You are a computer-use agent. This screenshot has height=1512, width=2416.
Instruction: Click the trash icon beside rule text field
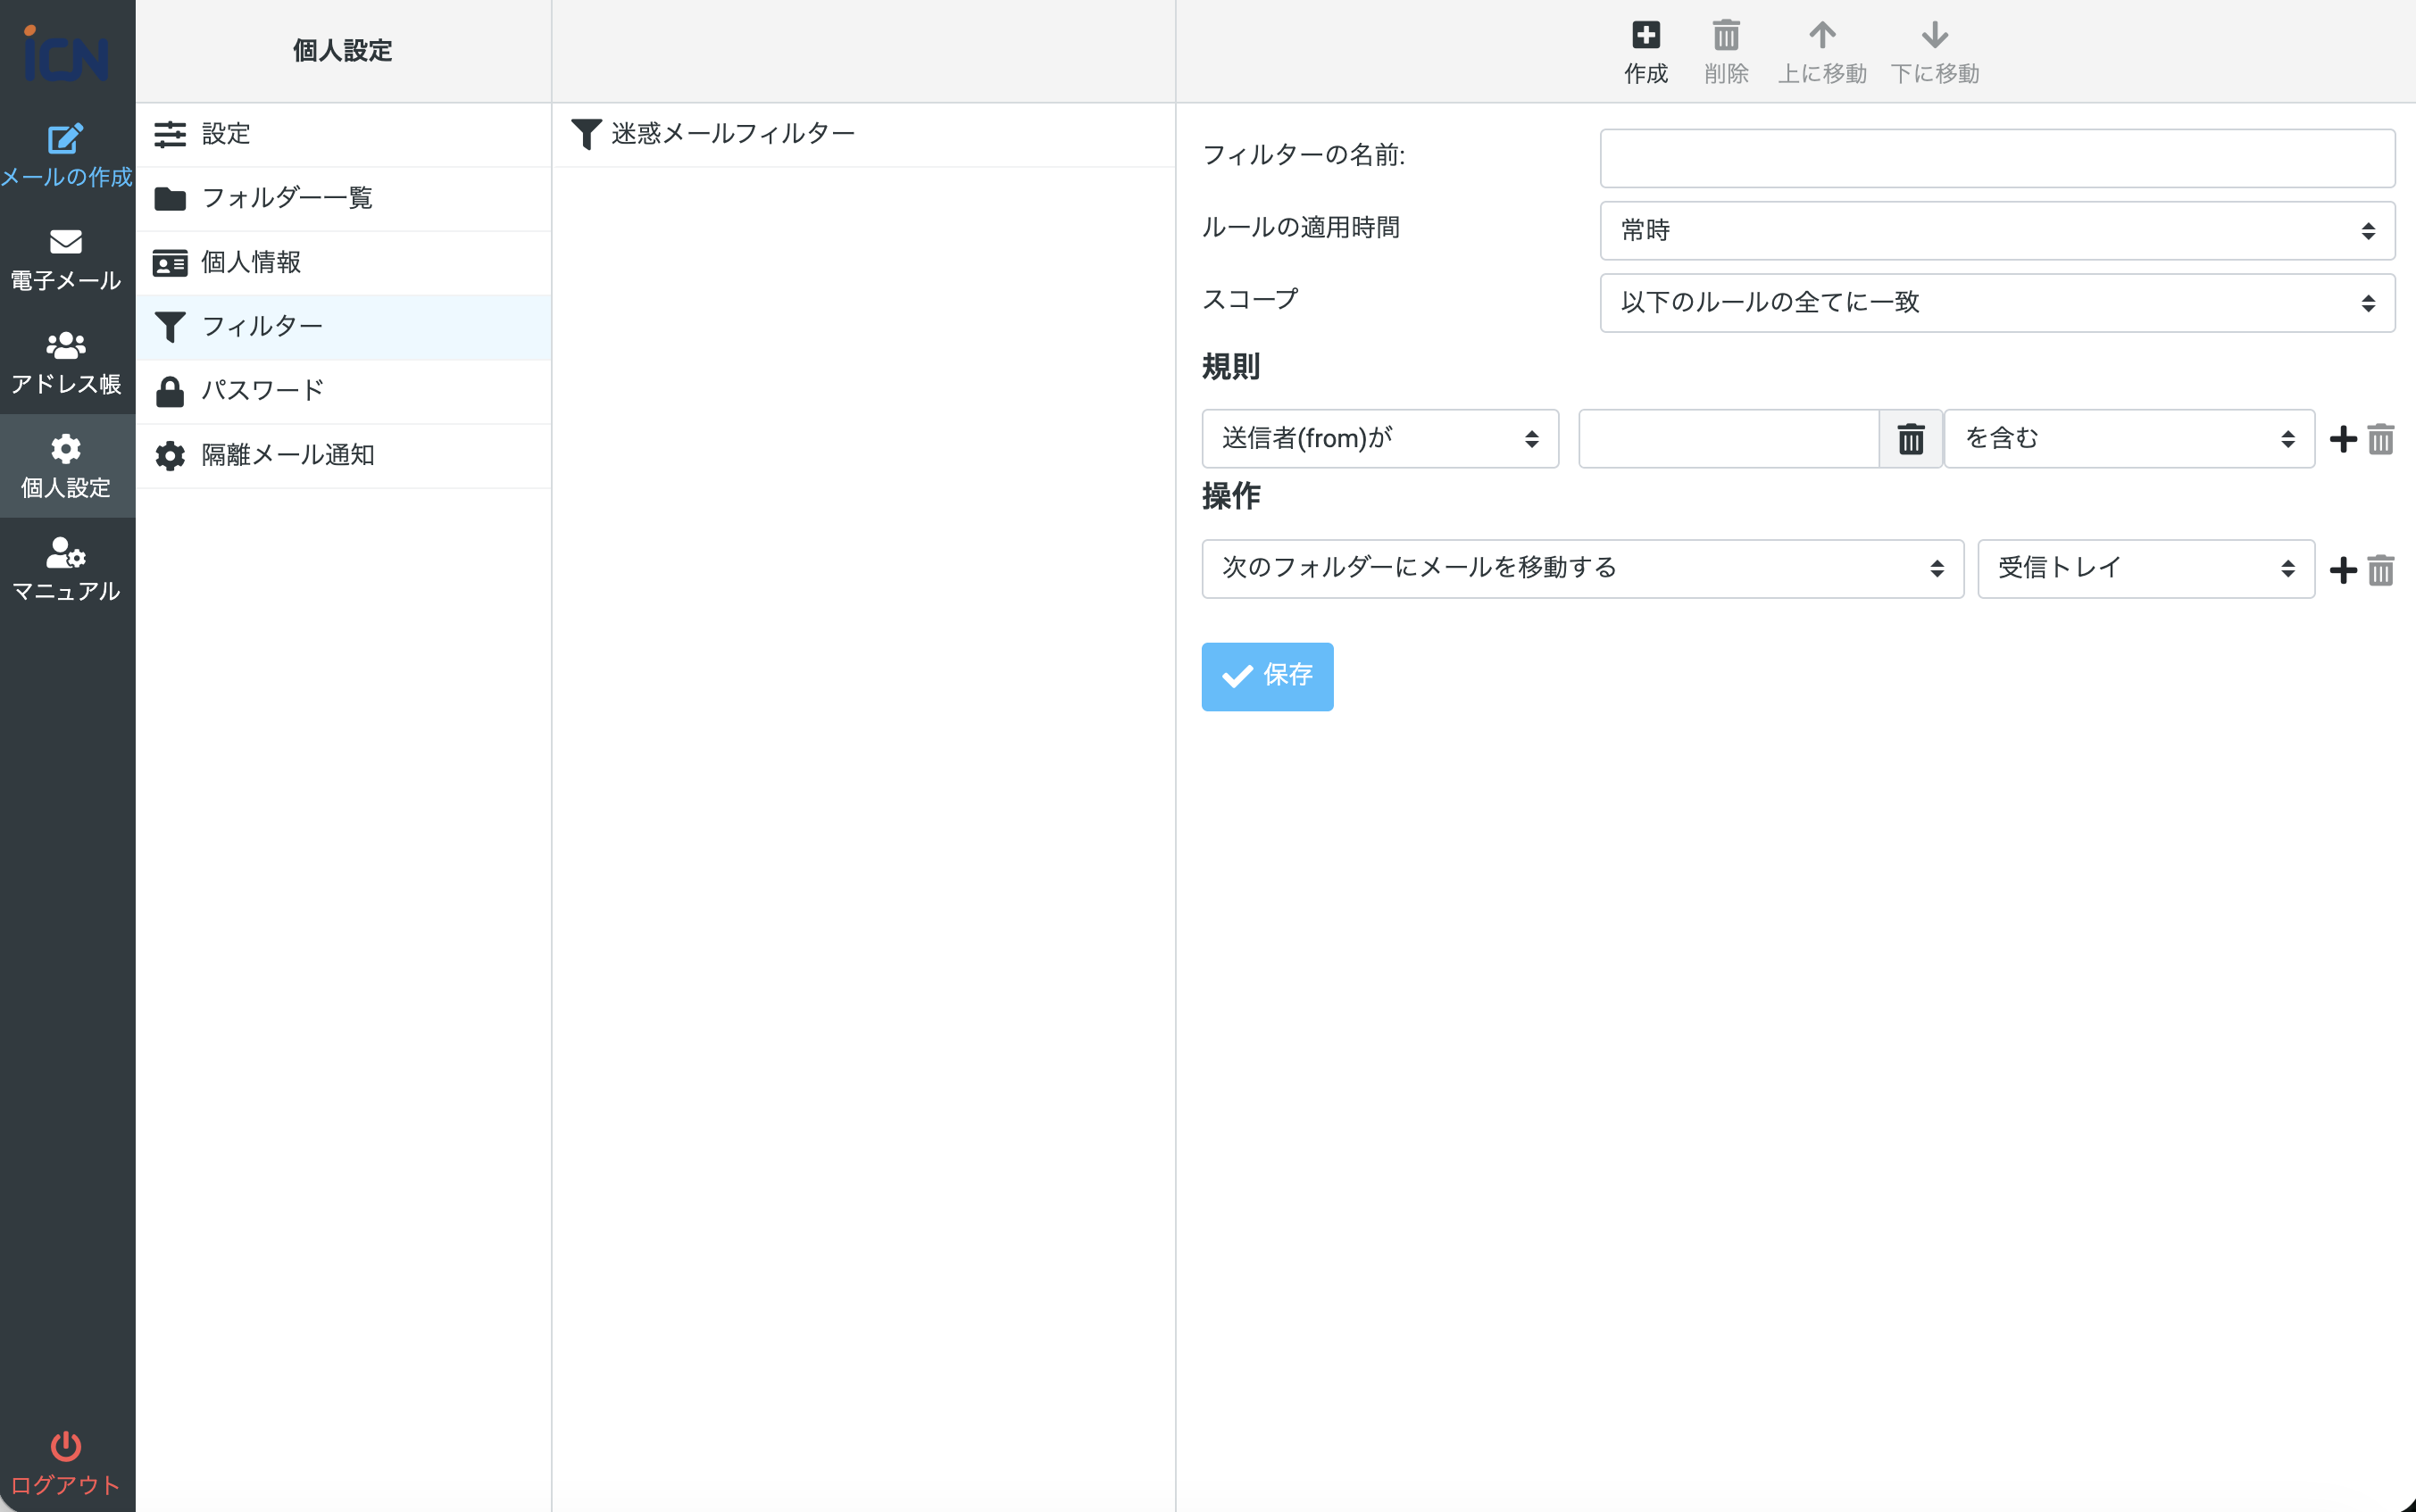[x=1910, y=438]
